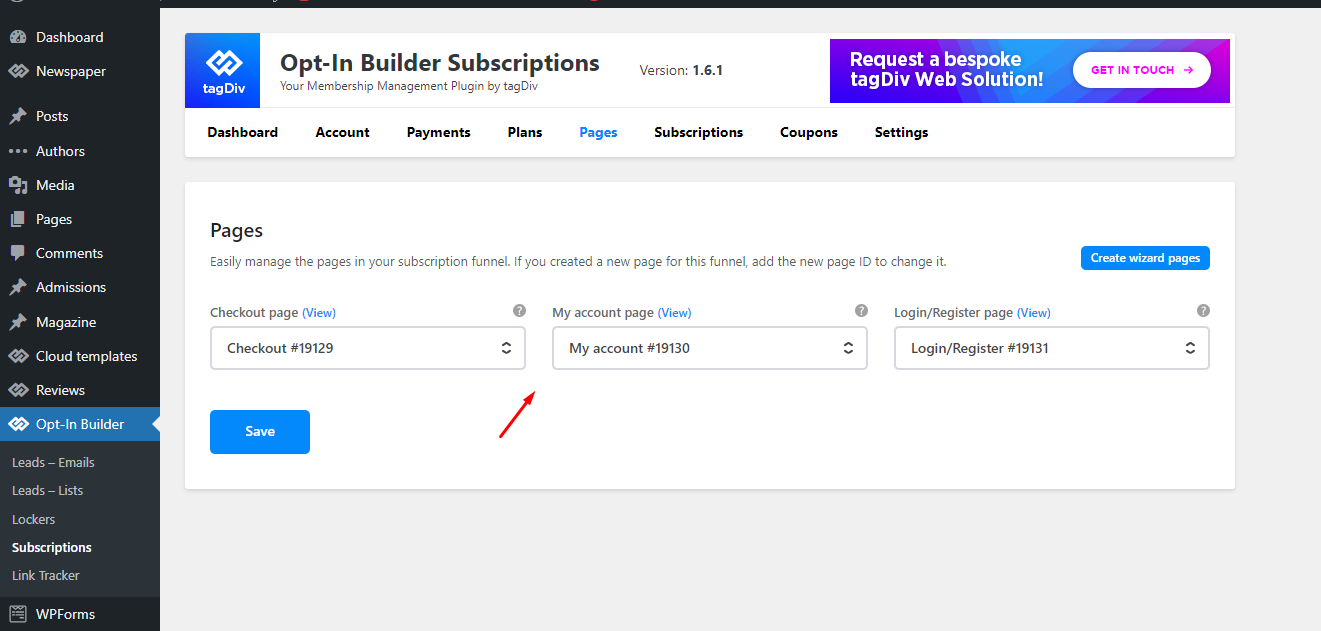Image resolution: width=1321 pixels, height=631 pixels.
Task: Click the Authors dots icon
Action: pyautogui.click(x=18, y=151)
